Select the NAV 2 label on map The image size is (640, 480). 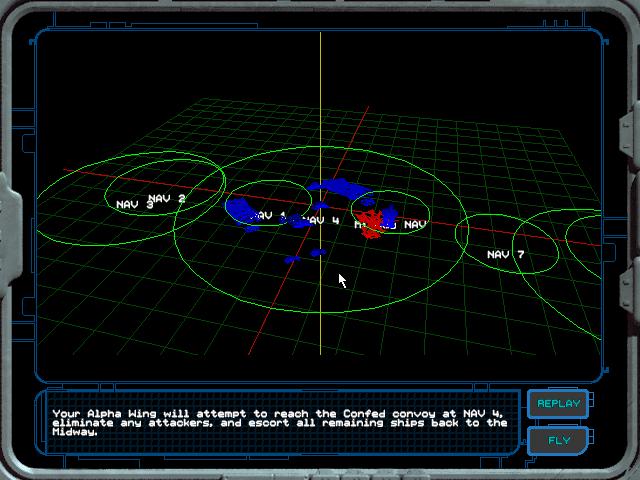tap(167, 198)
